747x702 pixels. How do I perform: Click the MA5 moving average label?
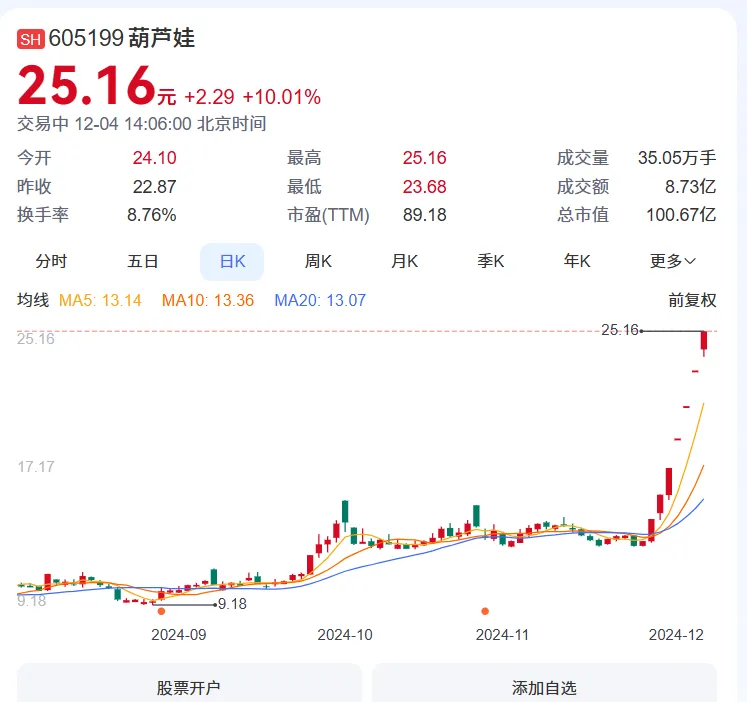(100, 300)
